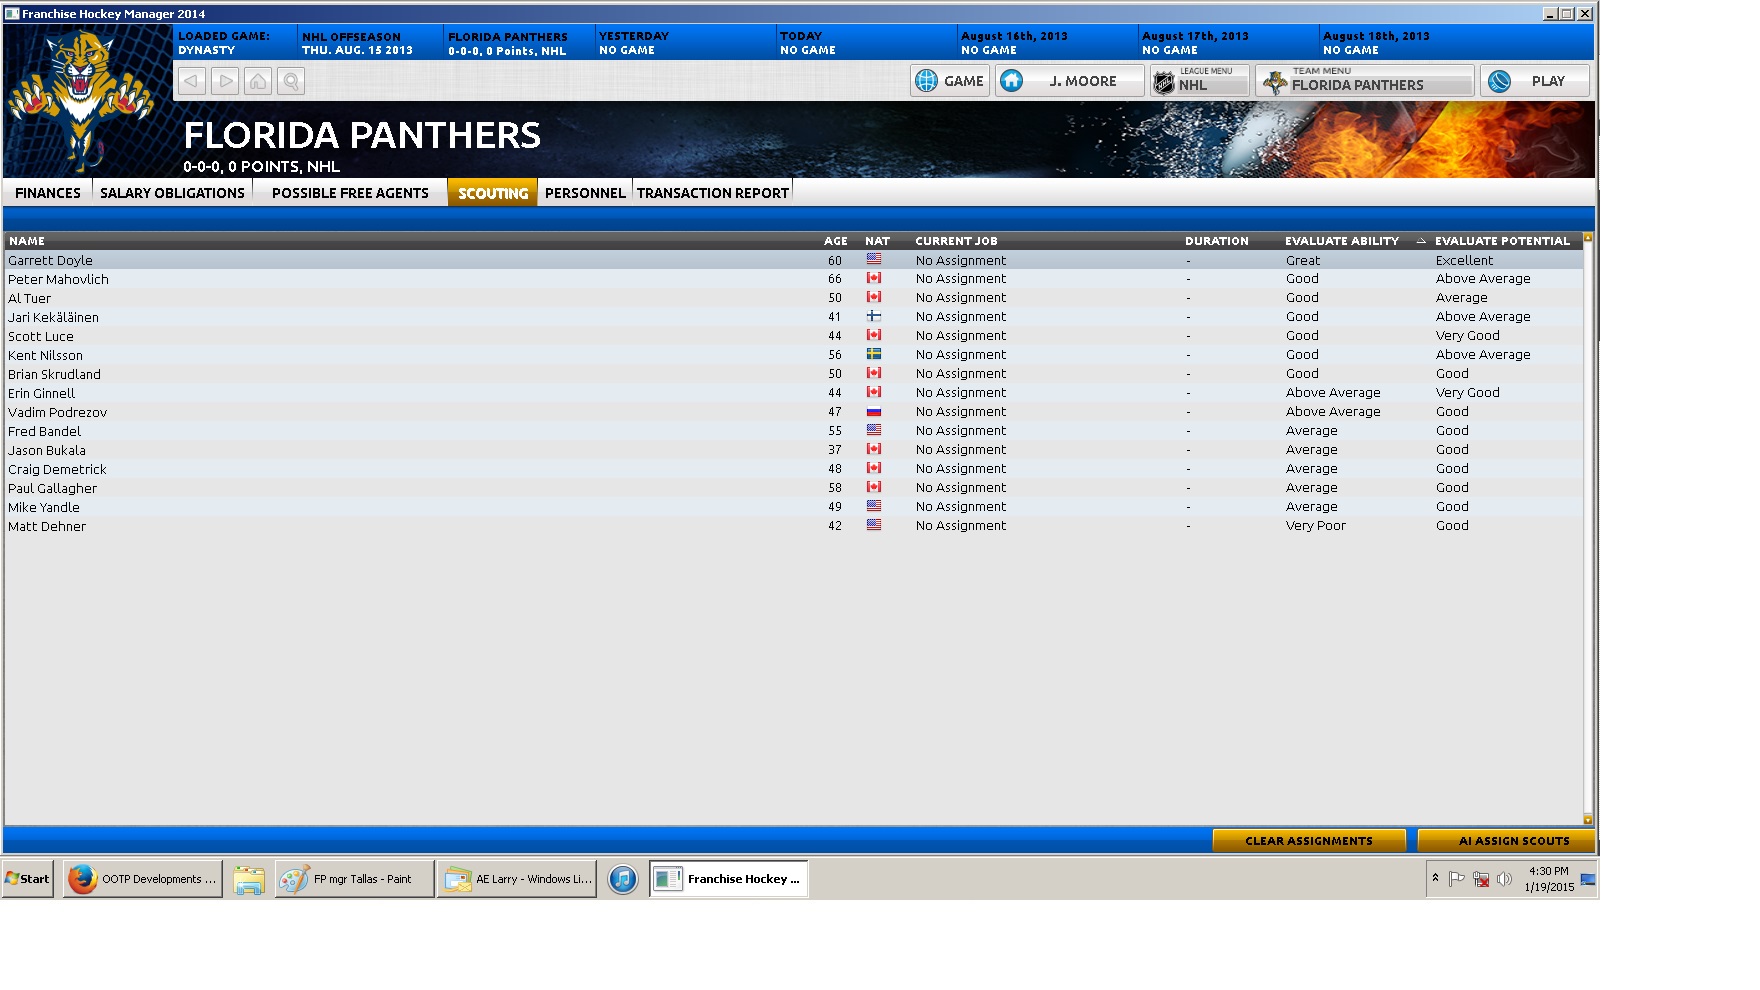Show hidden system tray icons

pyautogui.click(x=1435, y=878)
